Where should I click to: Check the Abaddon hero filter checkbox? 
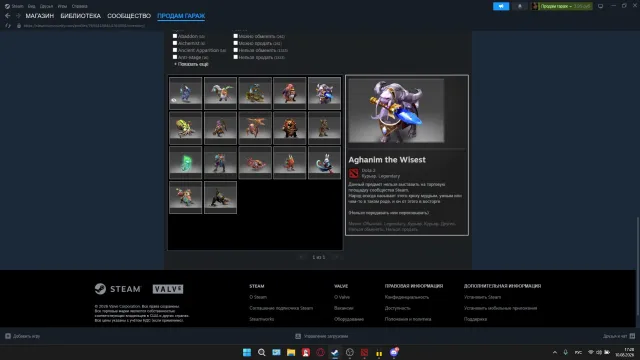click(175, 36)
